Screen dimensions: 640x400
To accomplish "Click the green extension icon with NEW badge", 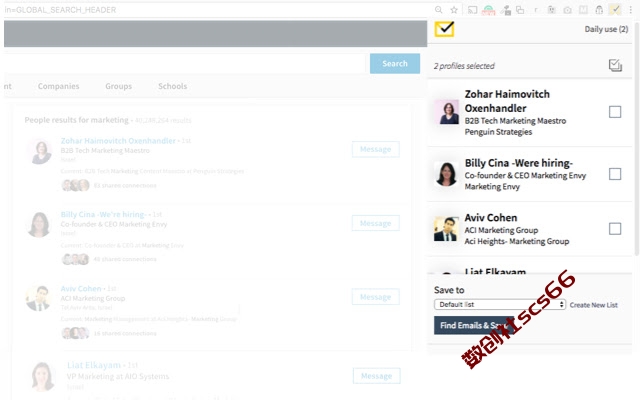I will [x=489, y=10].
